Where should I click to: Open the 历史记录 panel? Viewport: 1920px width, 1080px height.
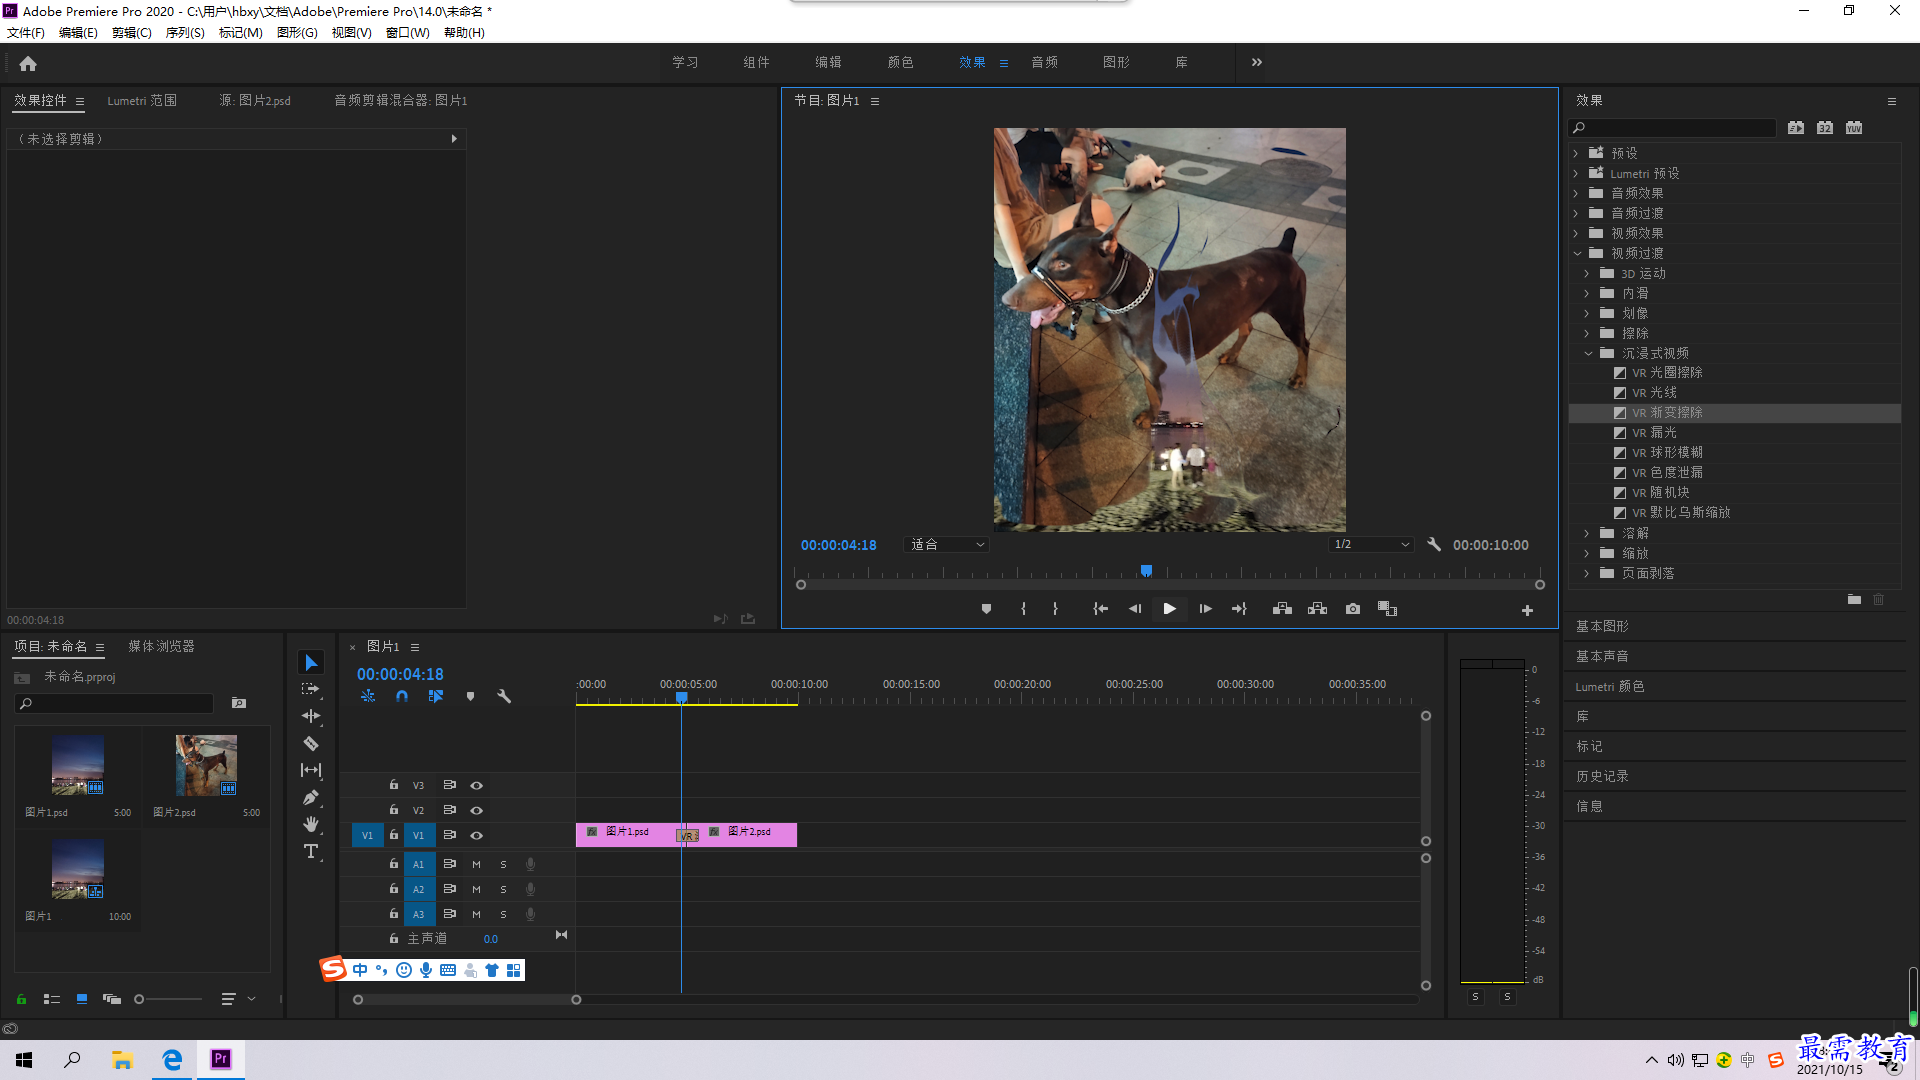coord(1602,776)
